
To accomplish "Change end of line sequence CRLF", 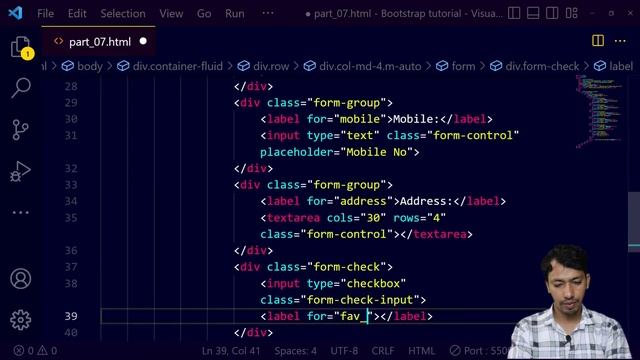I will [x=383, y=351].
